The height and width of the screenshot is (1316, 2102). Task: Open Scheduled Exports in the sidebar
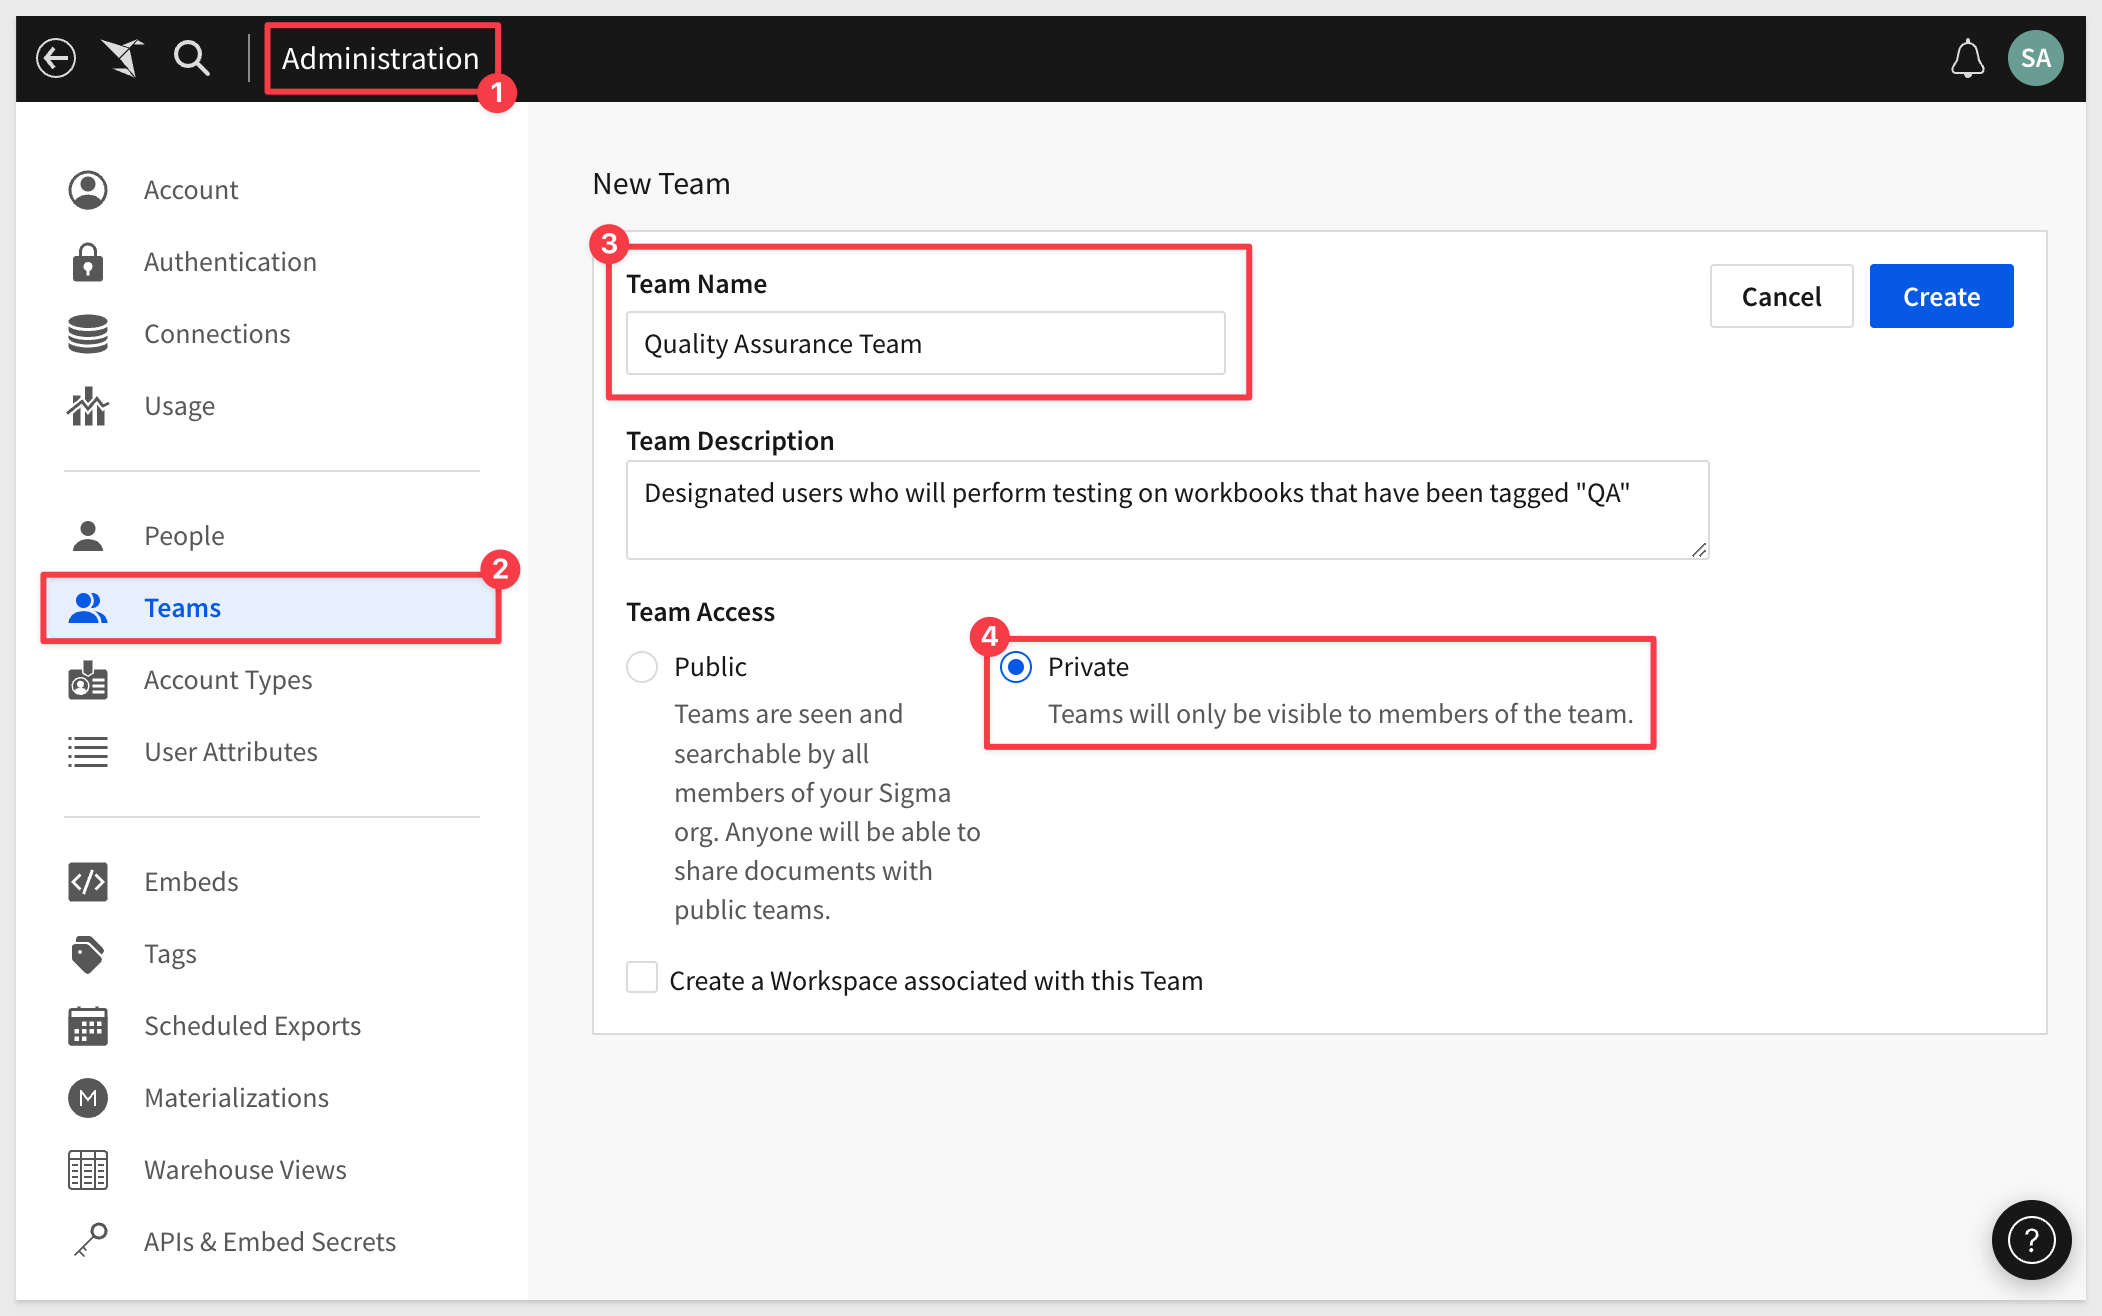pos(252,1026)
